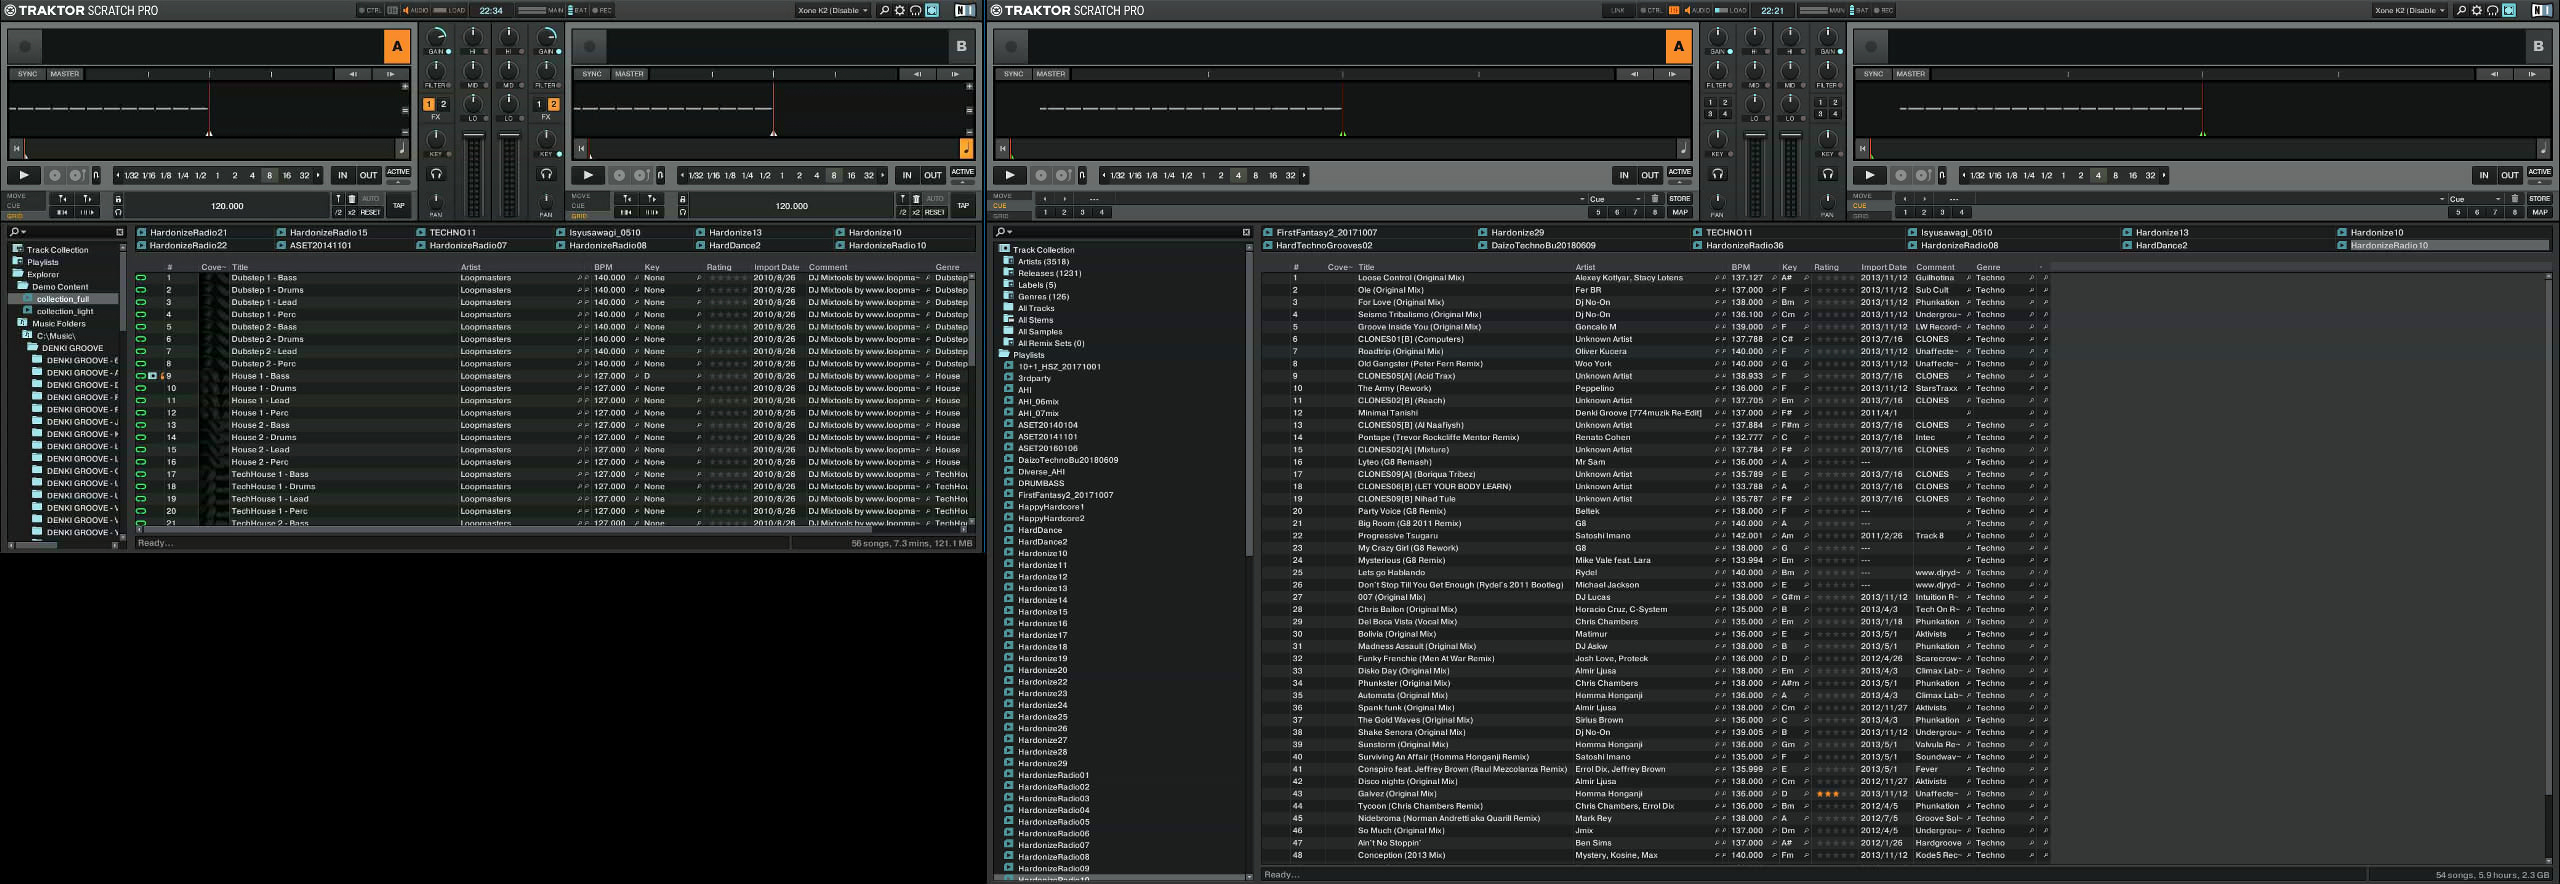Screen dimensions: 2560x884
Task: Toggle SYNC on left window deck A
Action: click(27, 74)
